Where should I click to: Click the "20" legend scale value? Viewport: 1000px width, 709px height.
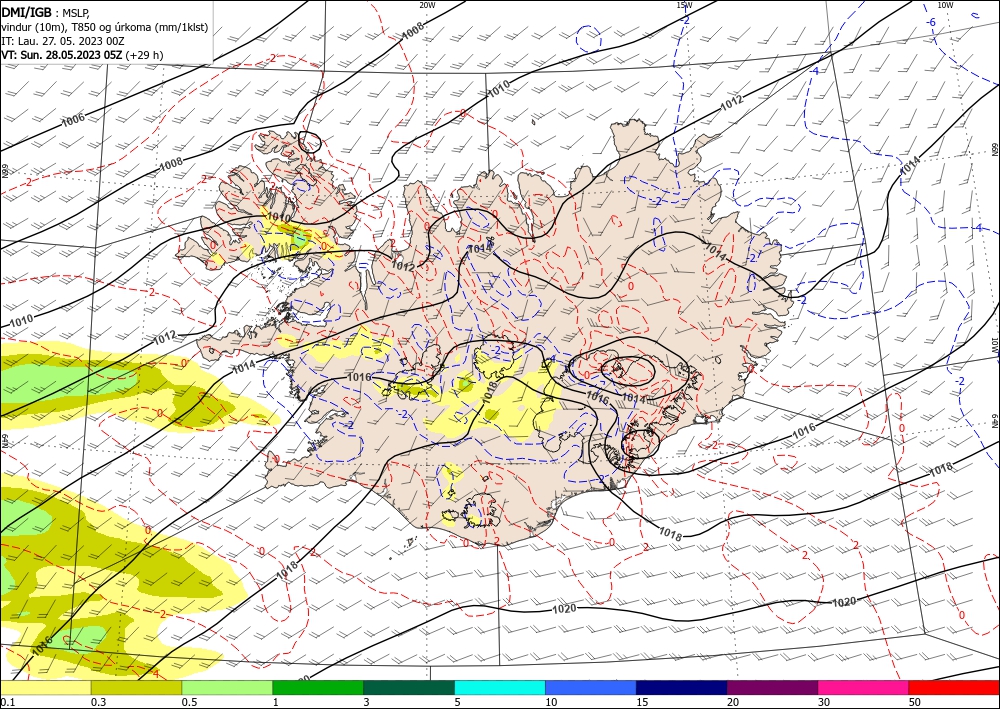tap(733, 703)
